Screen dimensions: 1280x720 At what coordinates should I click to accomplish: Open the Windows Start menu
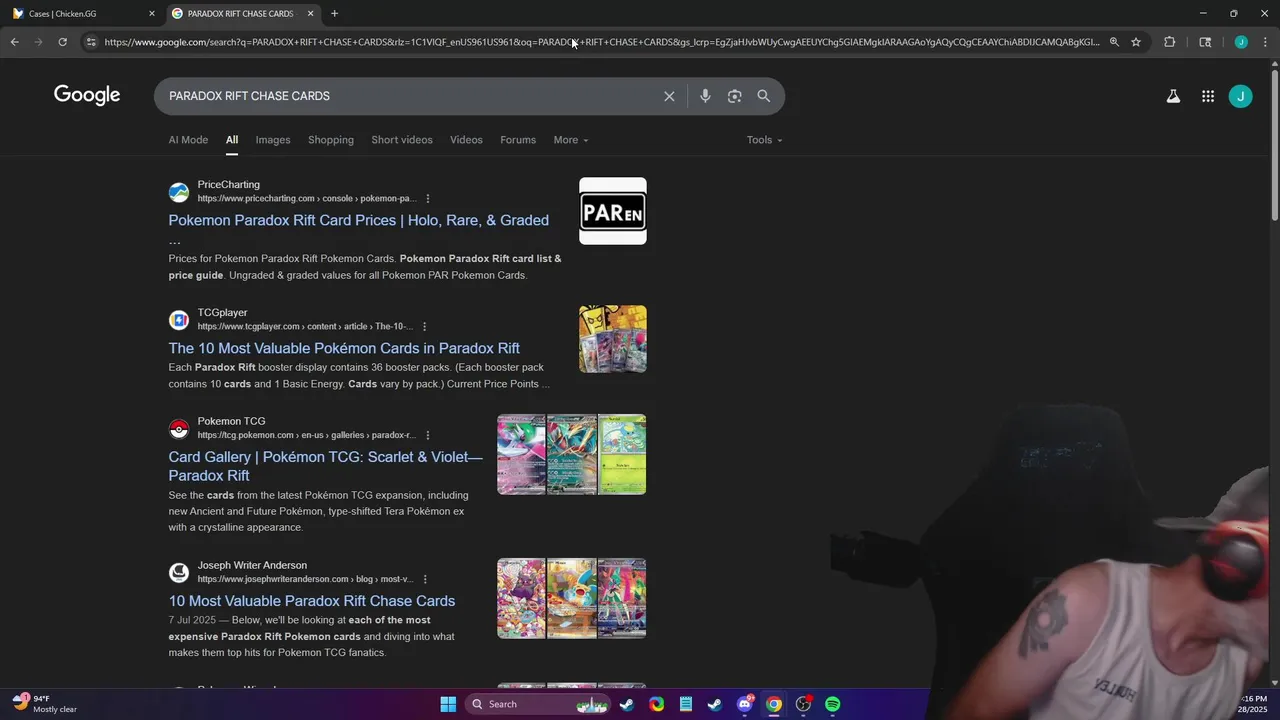coord(448,704)
